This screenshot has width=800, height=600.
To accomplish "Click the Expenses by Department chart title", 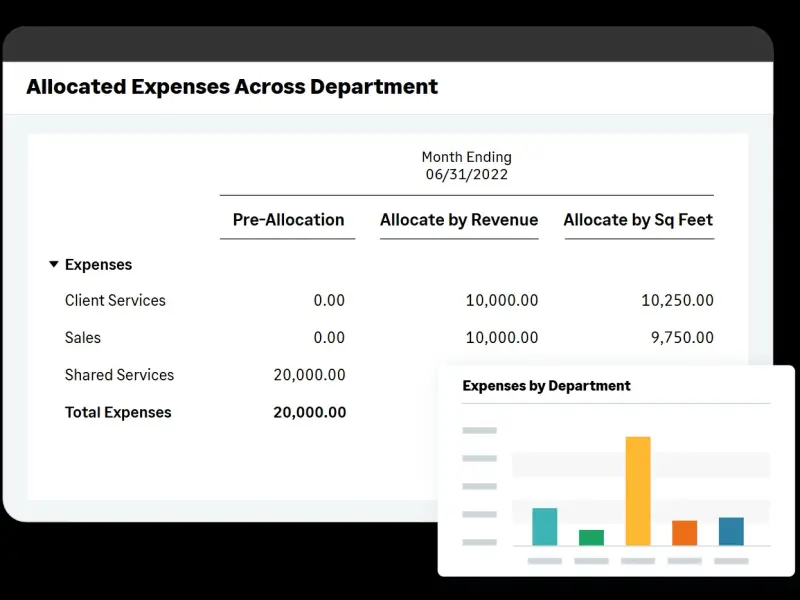I will [546, 386].
